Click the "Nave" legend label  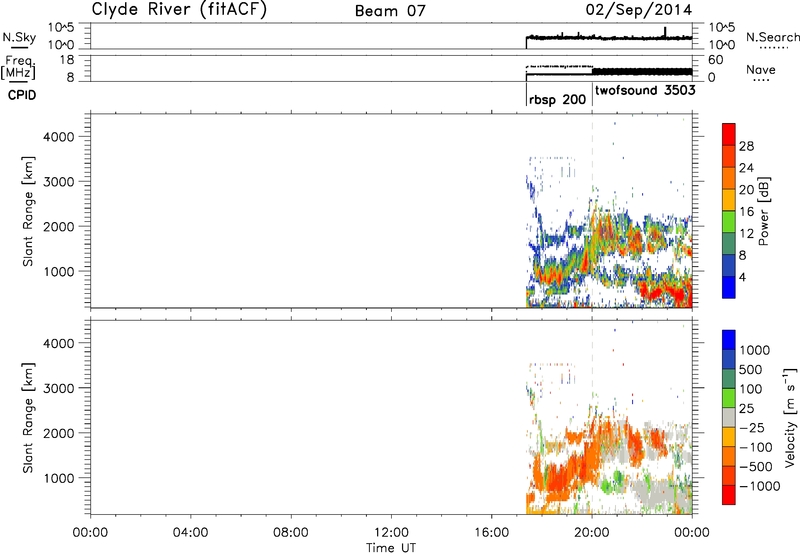[761, 69]
